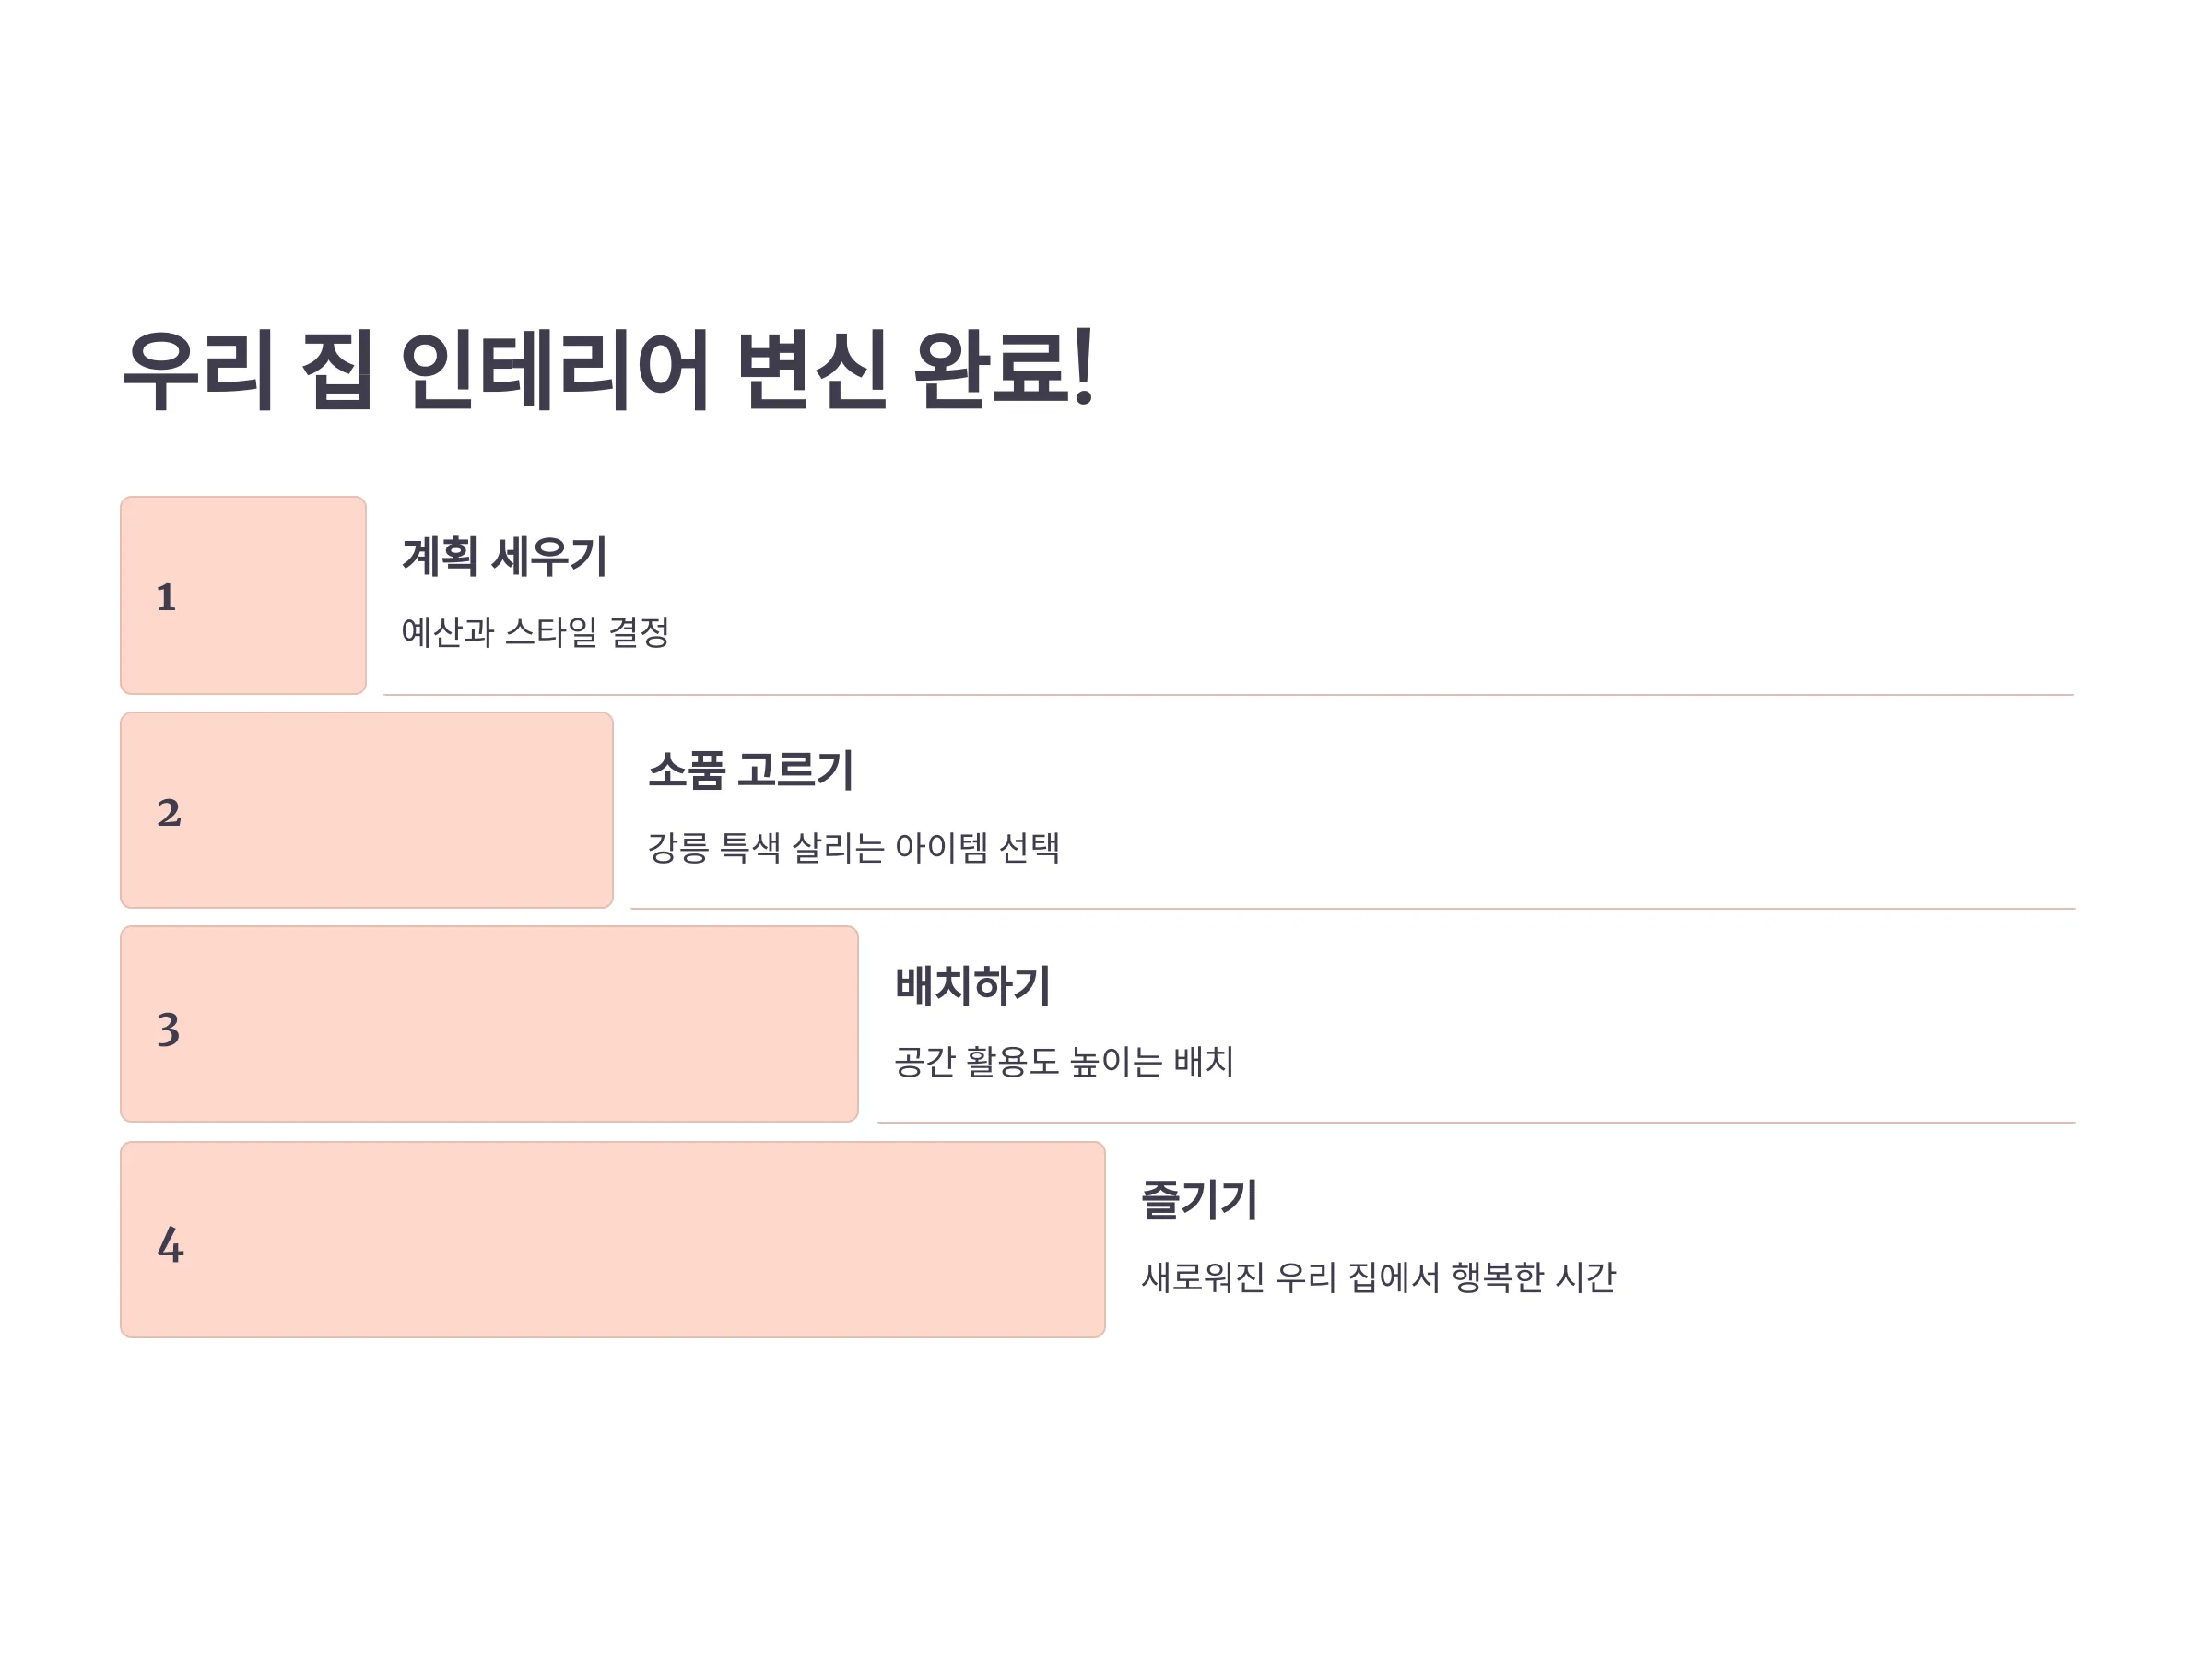Click the divider line under 배치하기 section

(1477, 1123)
